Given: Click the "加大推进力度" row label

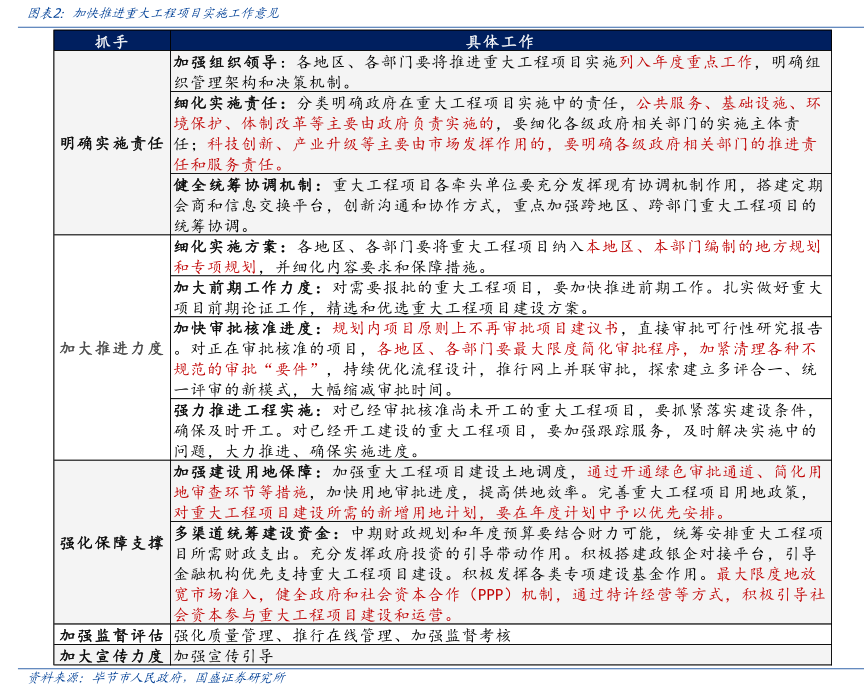Looking at the screenshot, I should [x=110, y=349].
